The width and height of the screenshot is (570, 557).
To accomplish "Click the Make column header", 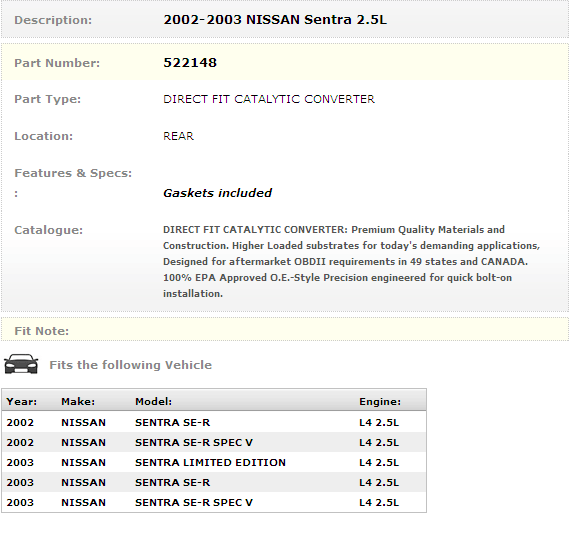I will click(78, 401).
